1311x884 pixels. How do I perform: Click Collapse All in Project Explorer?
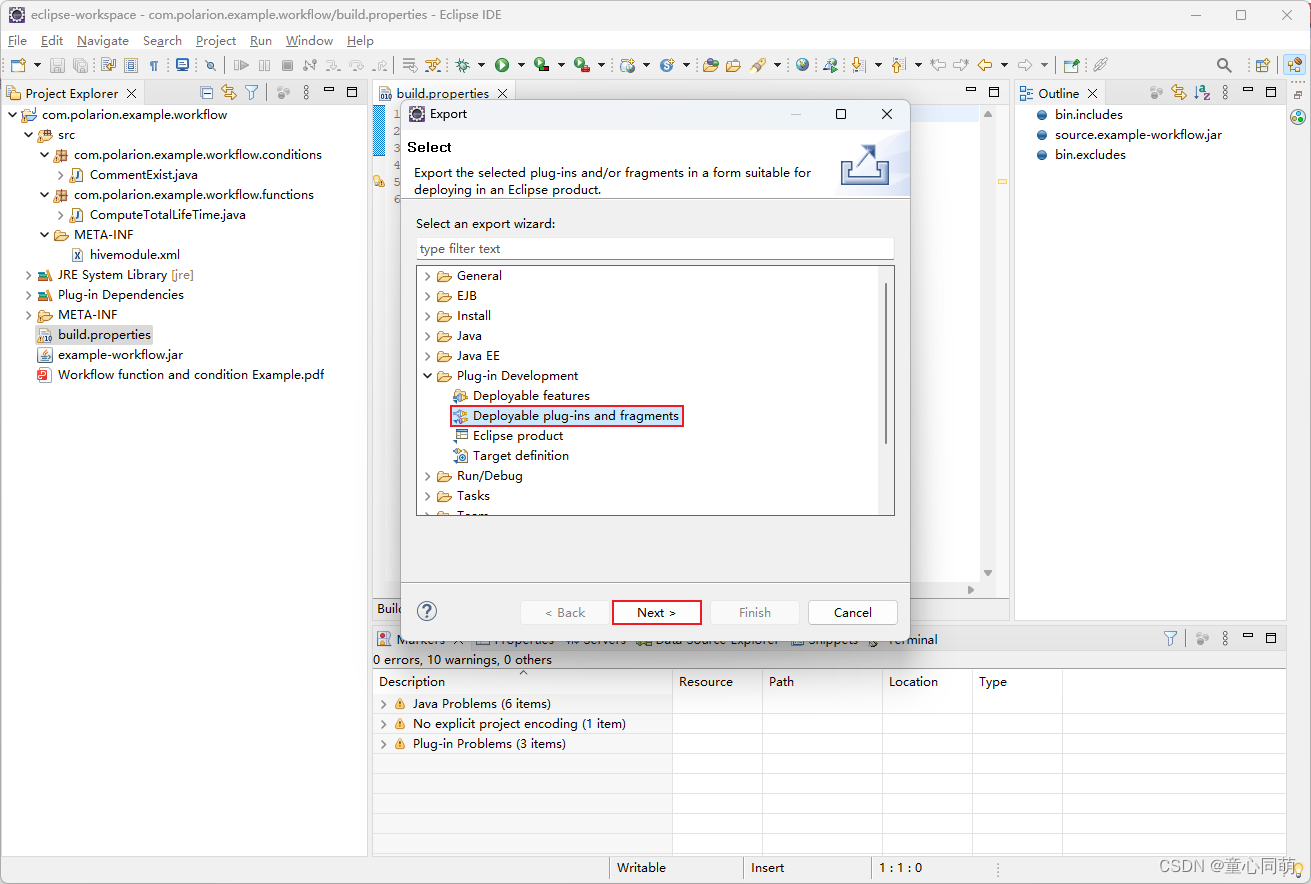tap(207, 92)
